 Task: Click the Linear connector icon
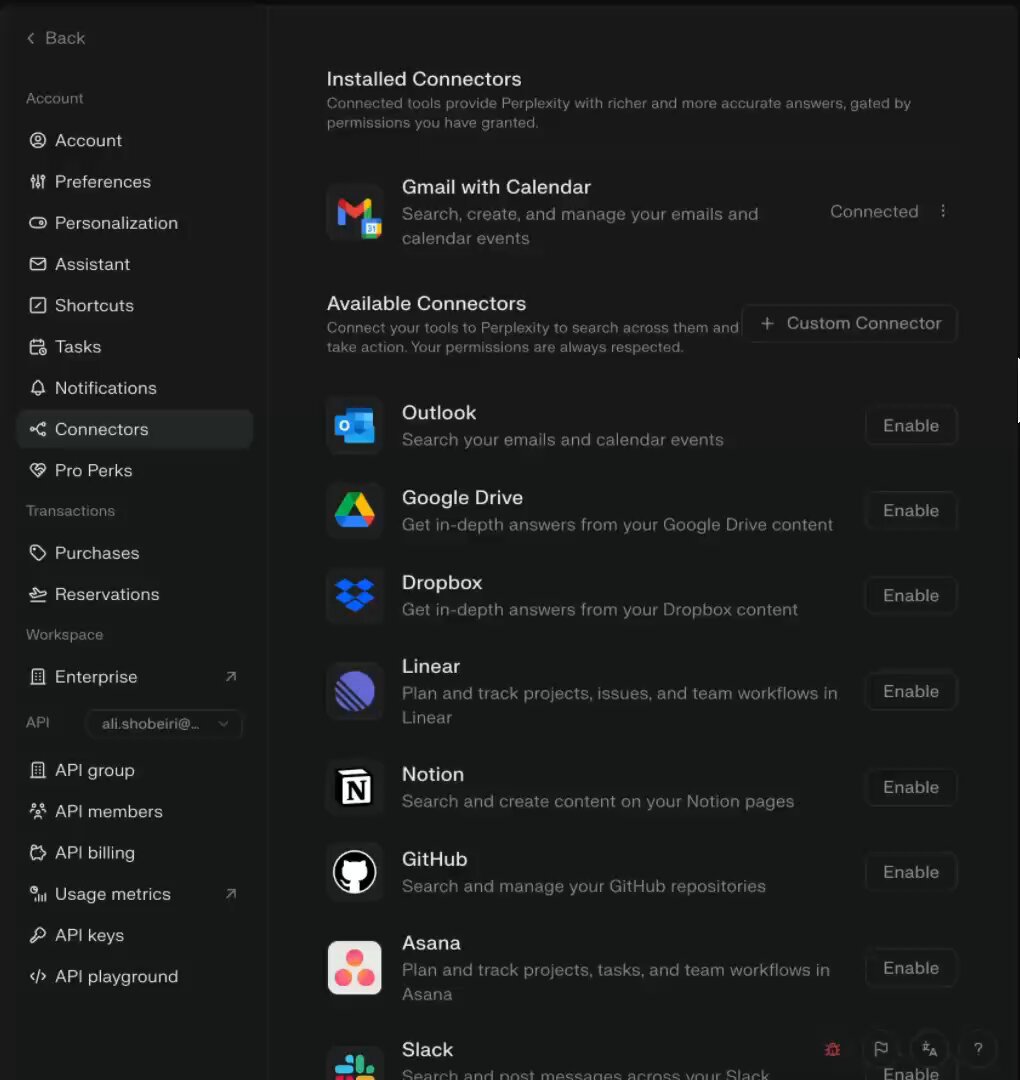[355, 691]
